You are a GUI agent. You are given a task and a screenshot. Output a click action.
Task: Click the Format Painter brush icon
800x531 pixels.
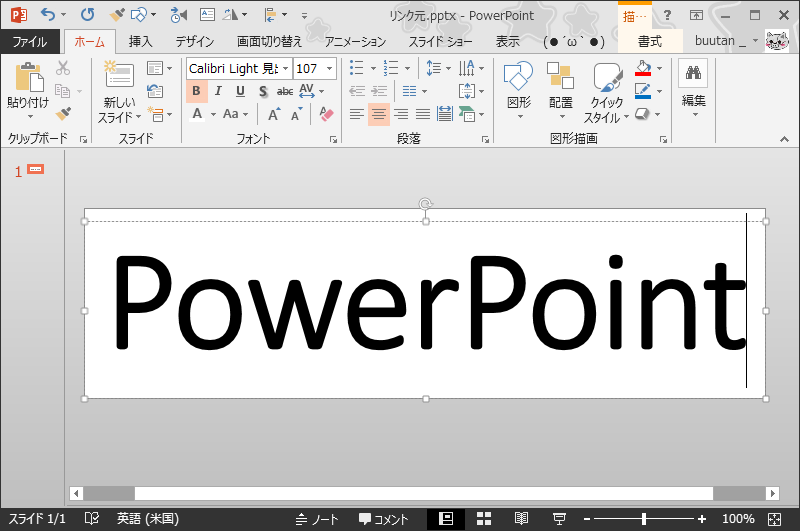coord(63,113)
